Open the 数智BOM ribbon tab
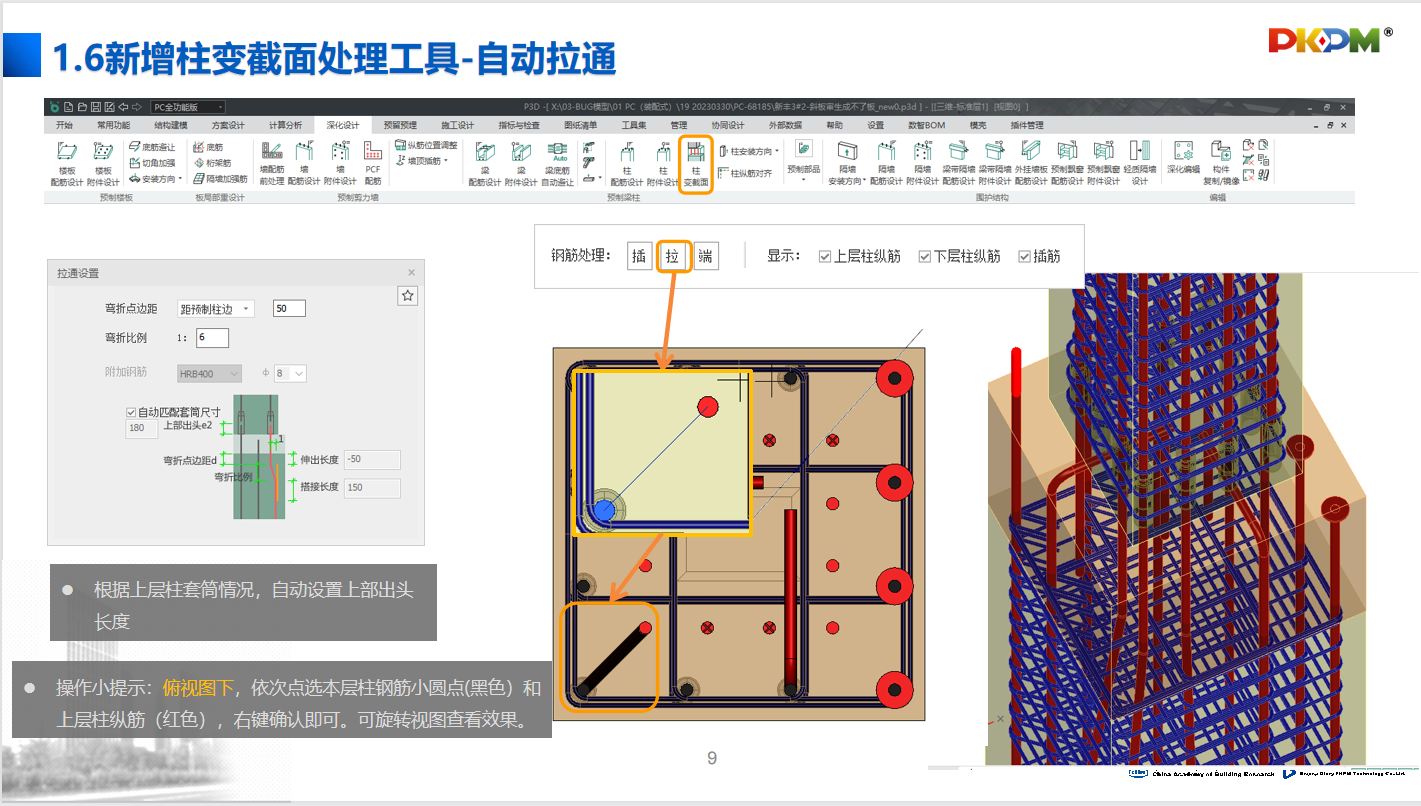Viewport: 1421px width, 806px height. [926, 125]
